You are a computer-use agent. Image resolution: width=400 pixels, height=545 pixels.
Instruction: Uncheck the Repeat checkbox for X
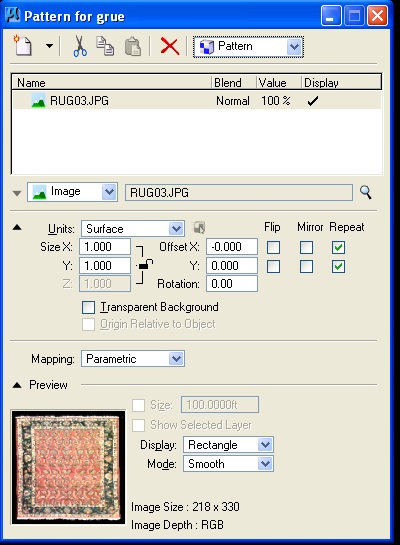338,247
